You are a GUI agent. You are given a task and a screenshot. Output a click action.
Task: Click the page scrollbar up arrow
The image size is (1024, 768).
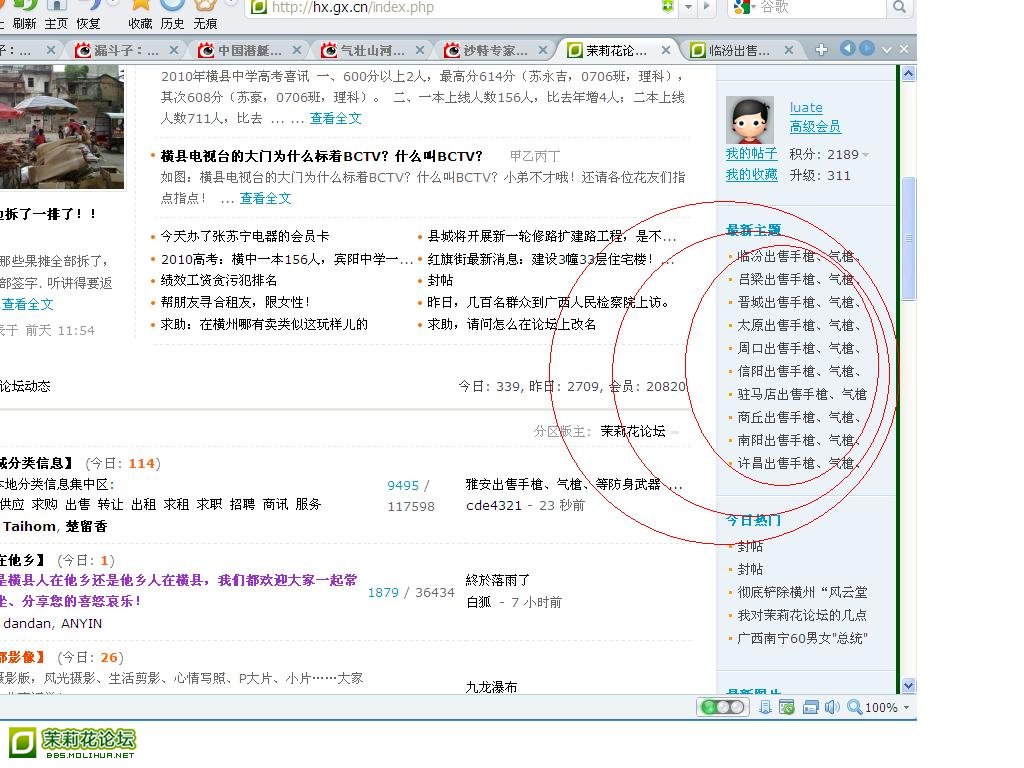[x=908, y=74]
